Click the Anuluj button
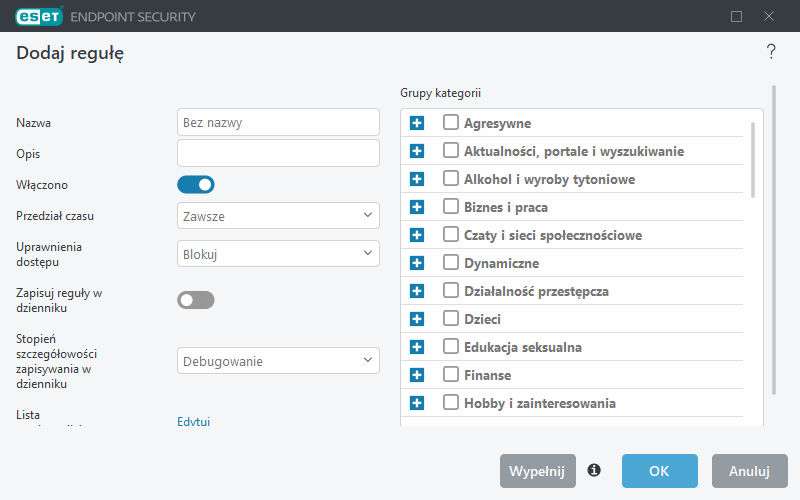 750,471
